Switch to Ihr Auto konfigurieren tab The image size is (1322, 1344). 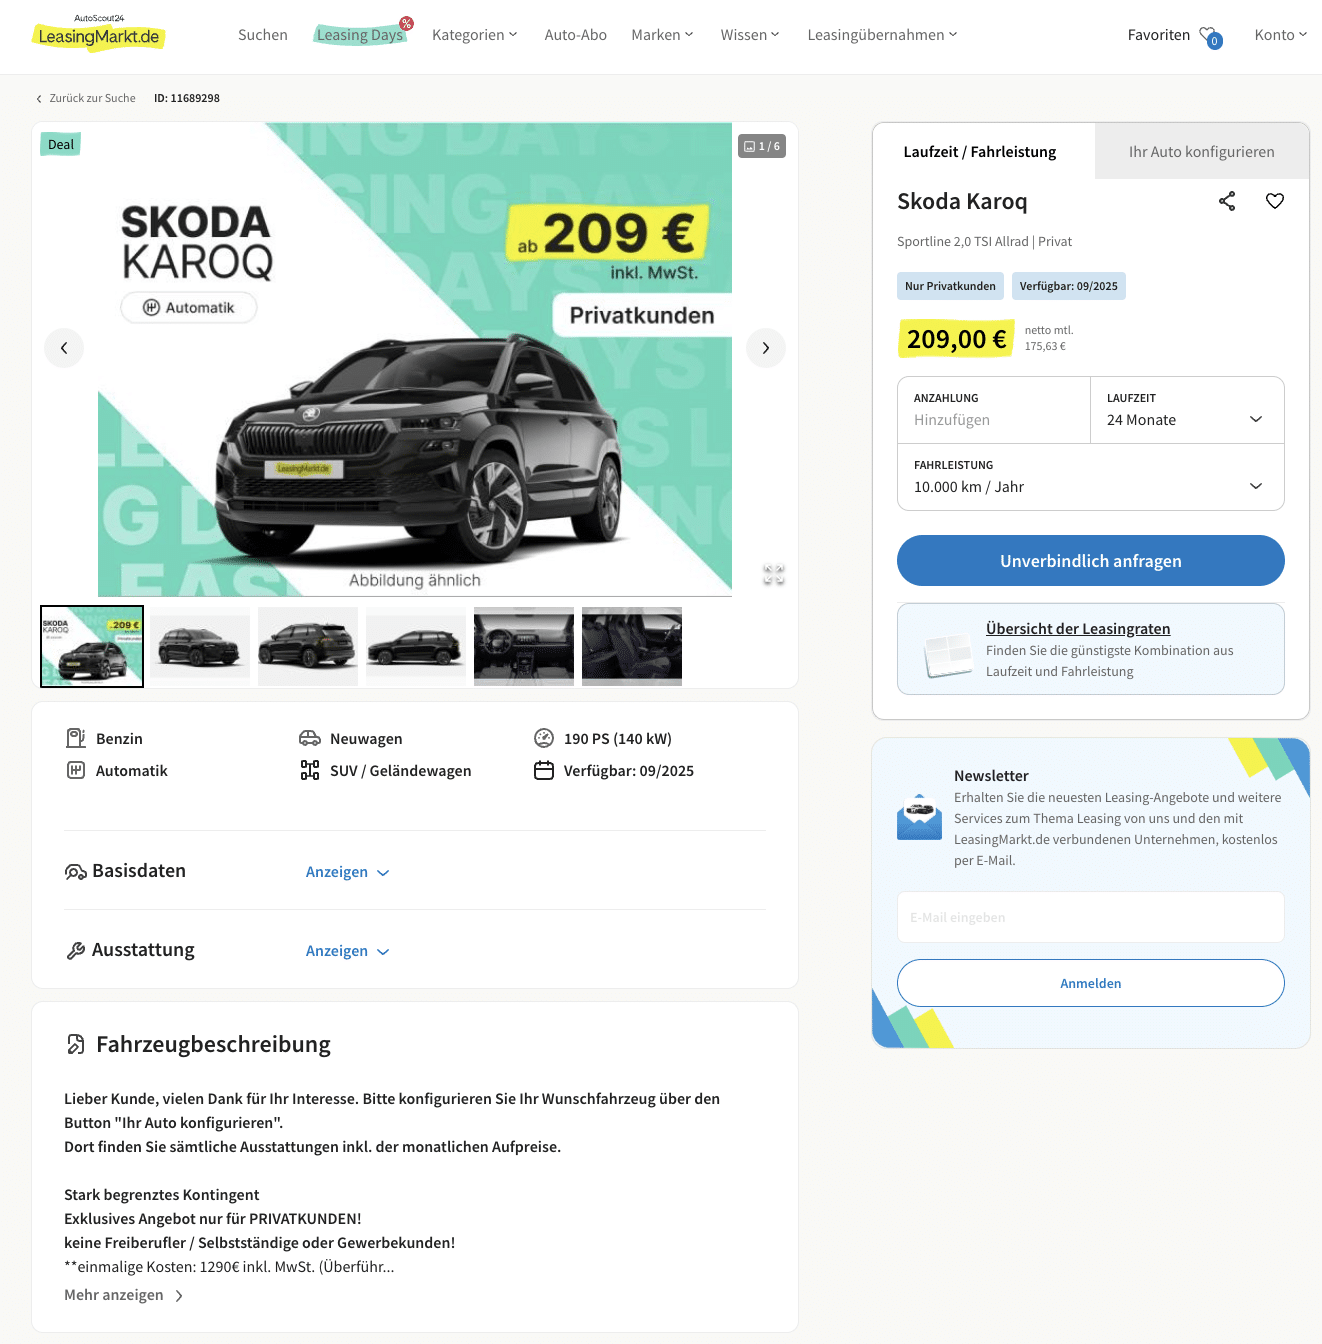(1202, 151)
